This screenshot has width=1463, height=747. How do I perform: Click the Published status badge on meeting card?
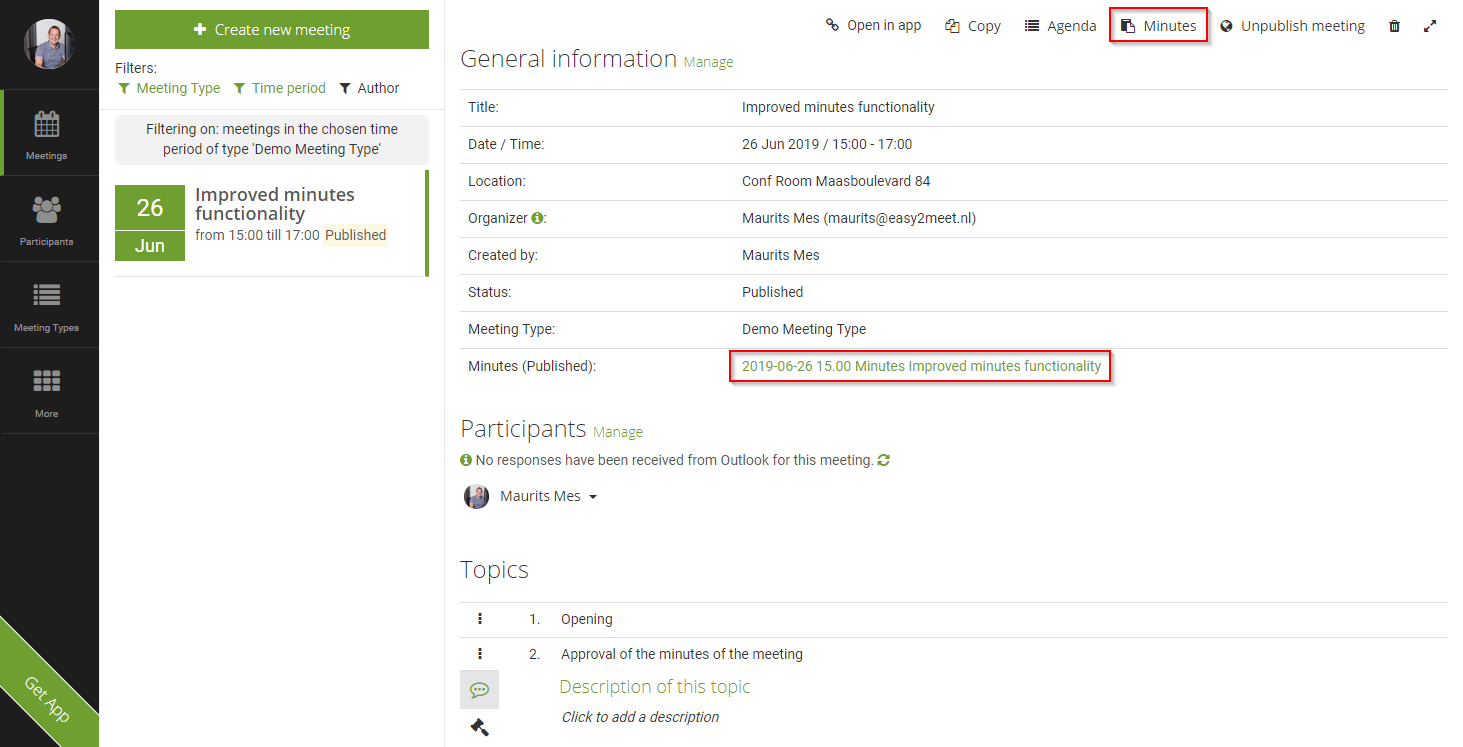355,235
